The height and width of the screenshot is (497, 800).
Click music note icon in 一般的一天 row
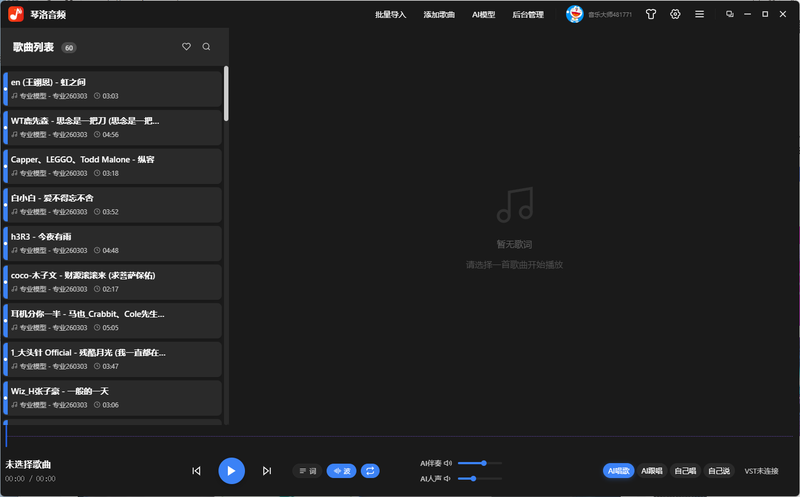[14, 405]
